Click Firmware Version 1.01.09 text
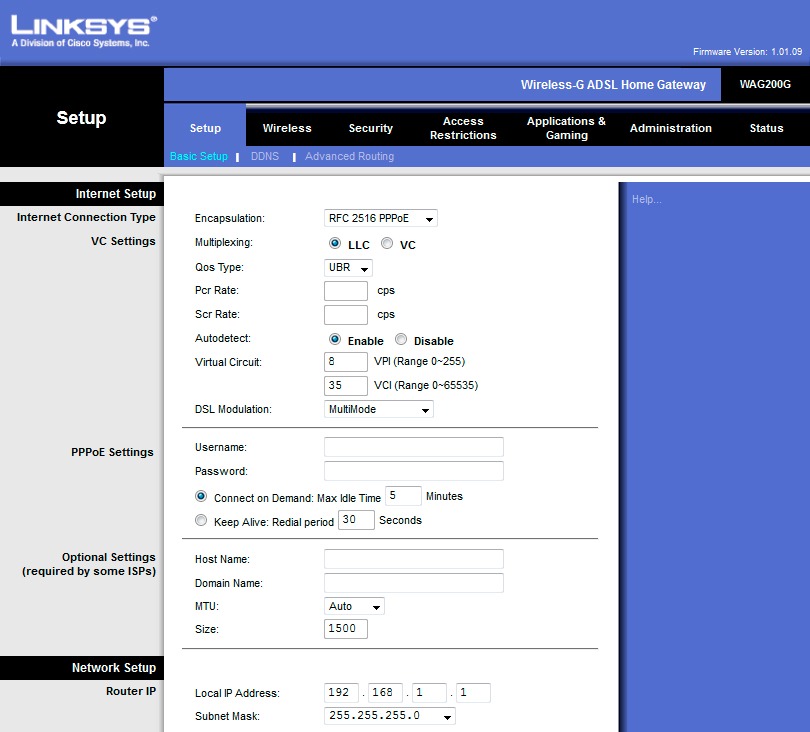 click(x=747, y=52)
